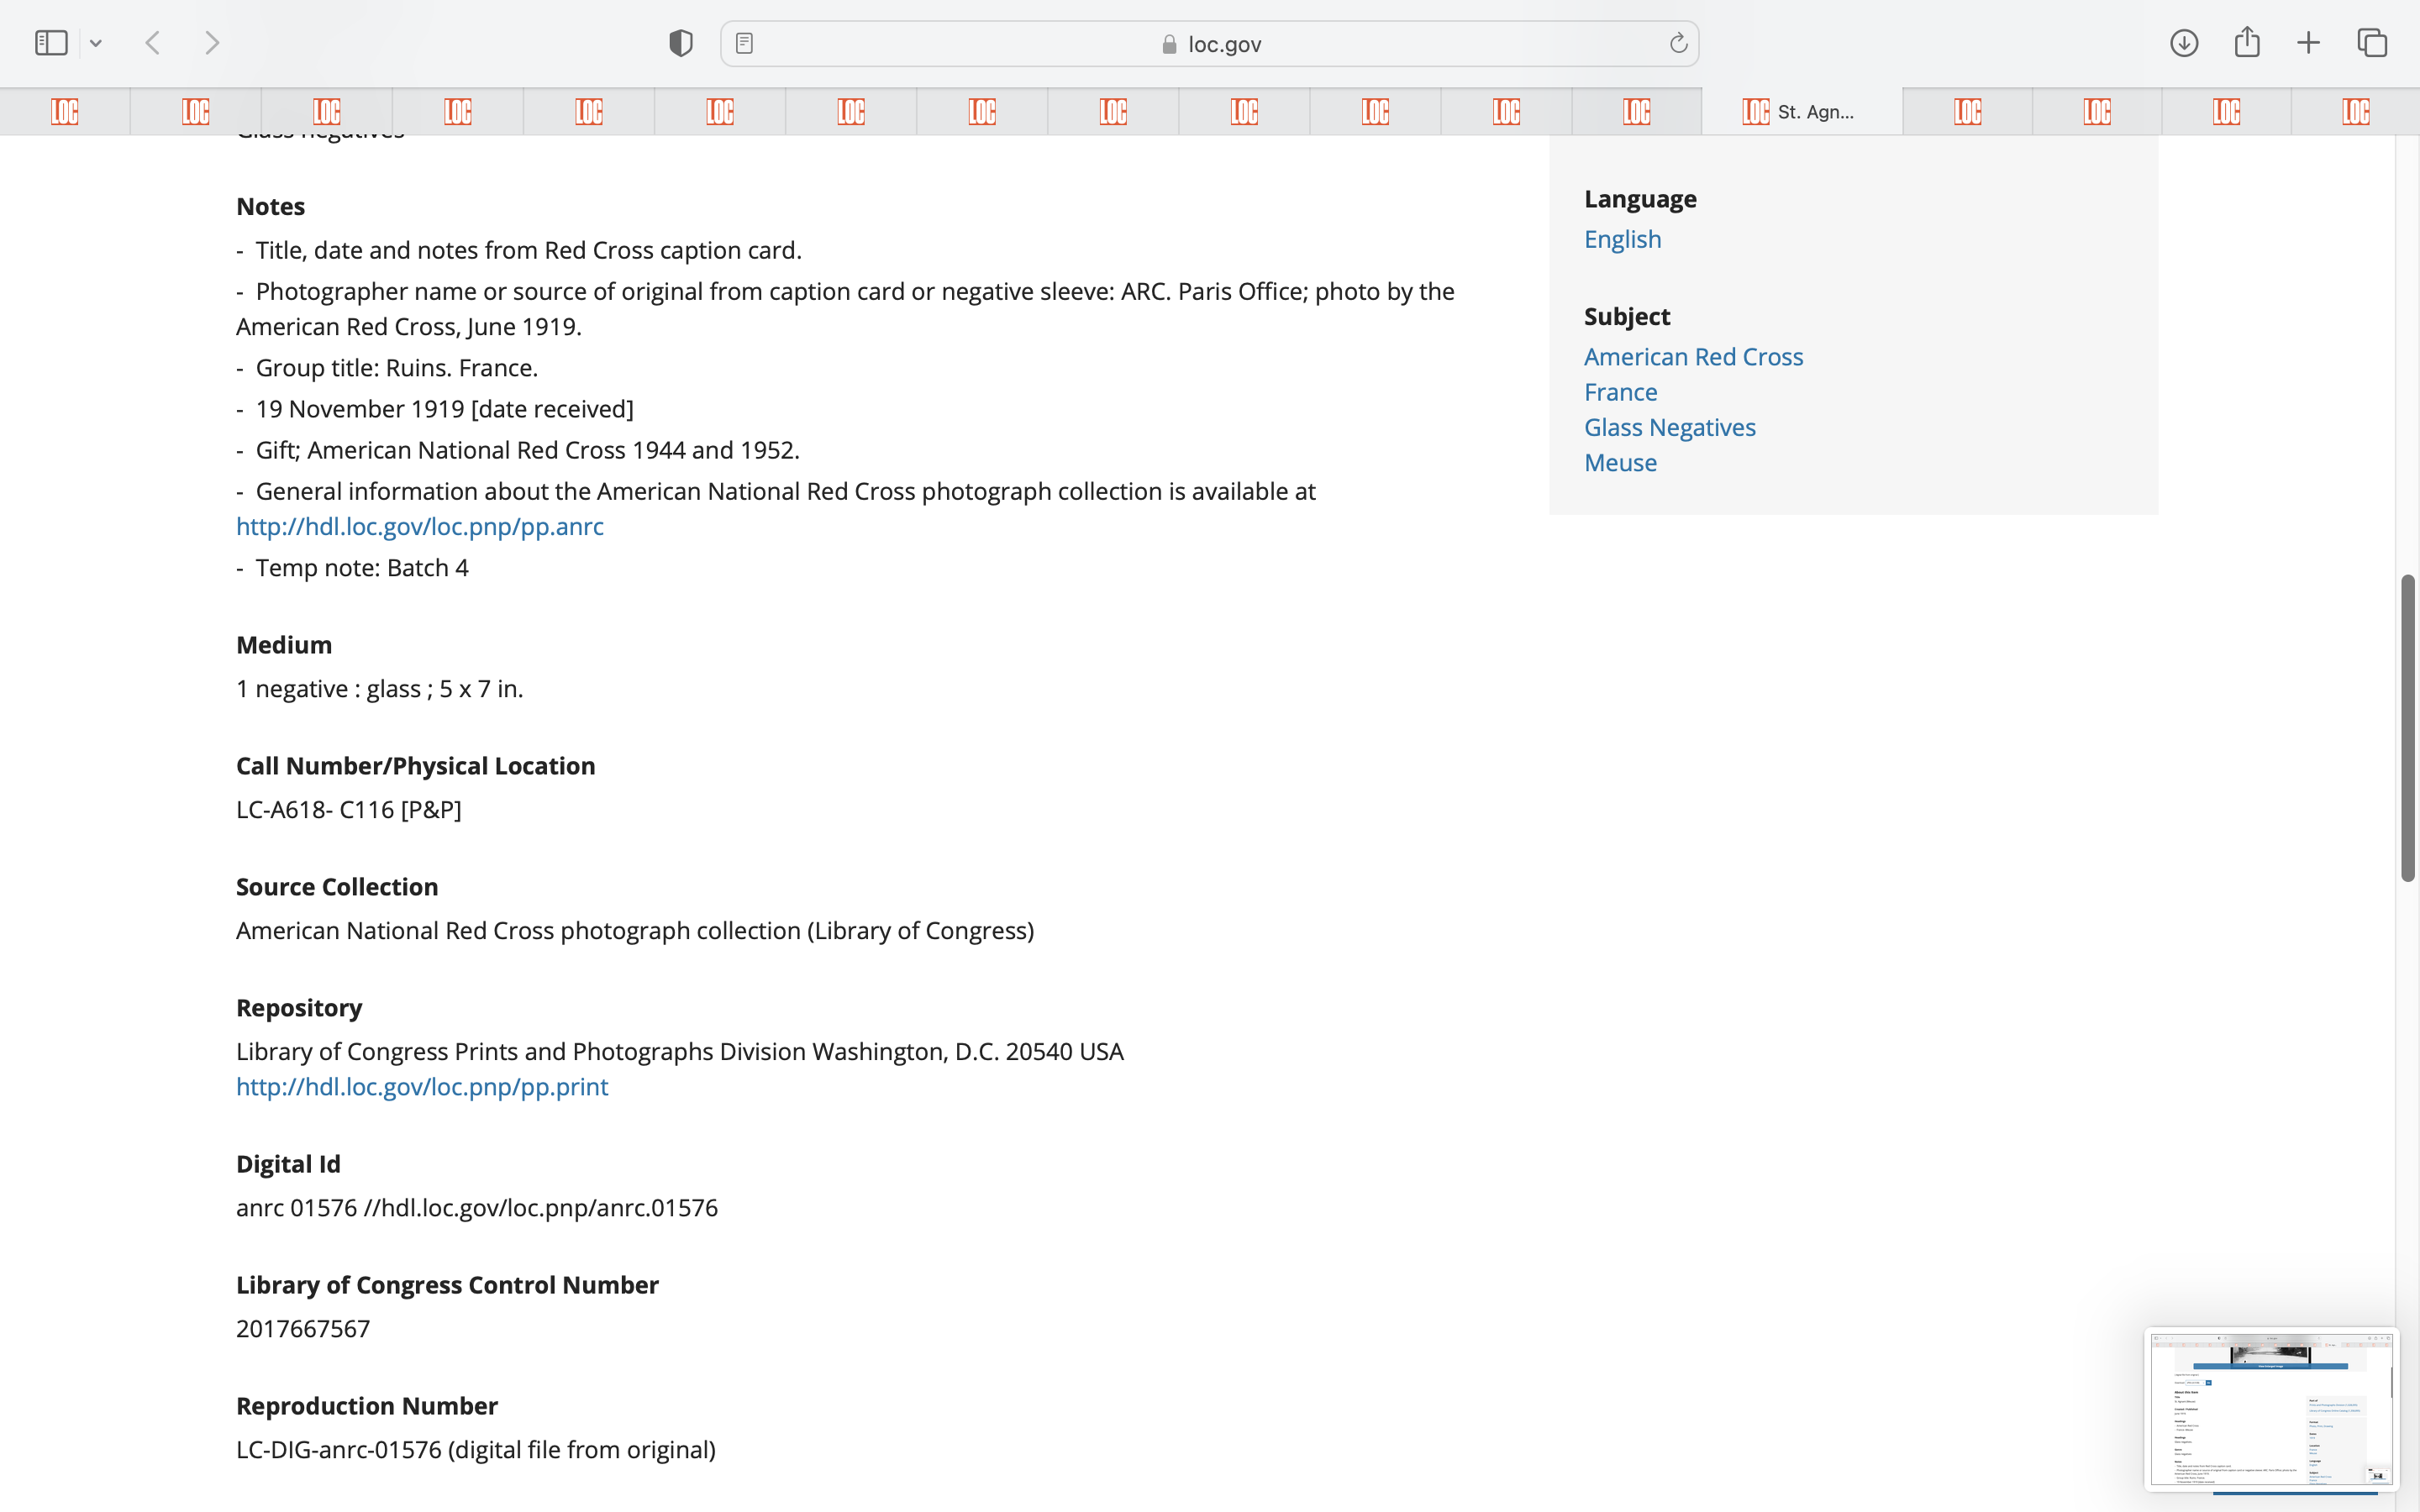Follow the American Red Cross subject link

coord(1693,357)
